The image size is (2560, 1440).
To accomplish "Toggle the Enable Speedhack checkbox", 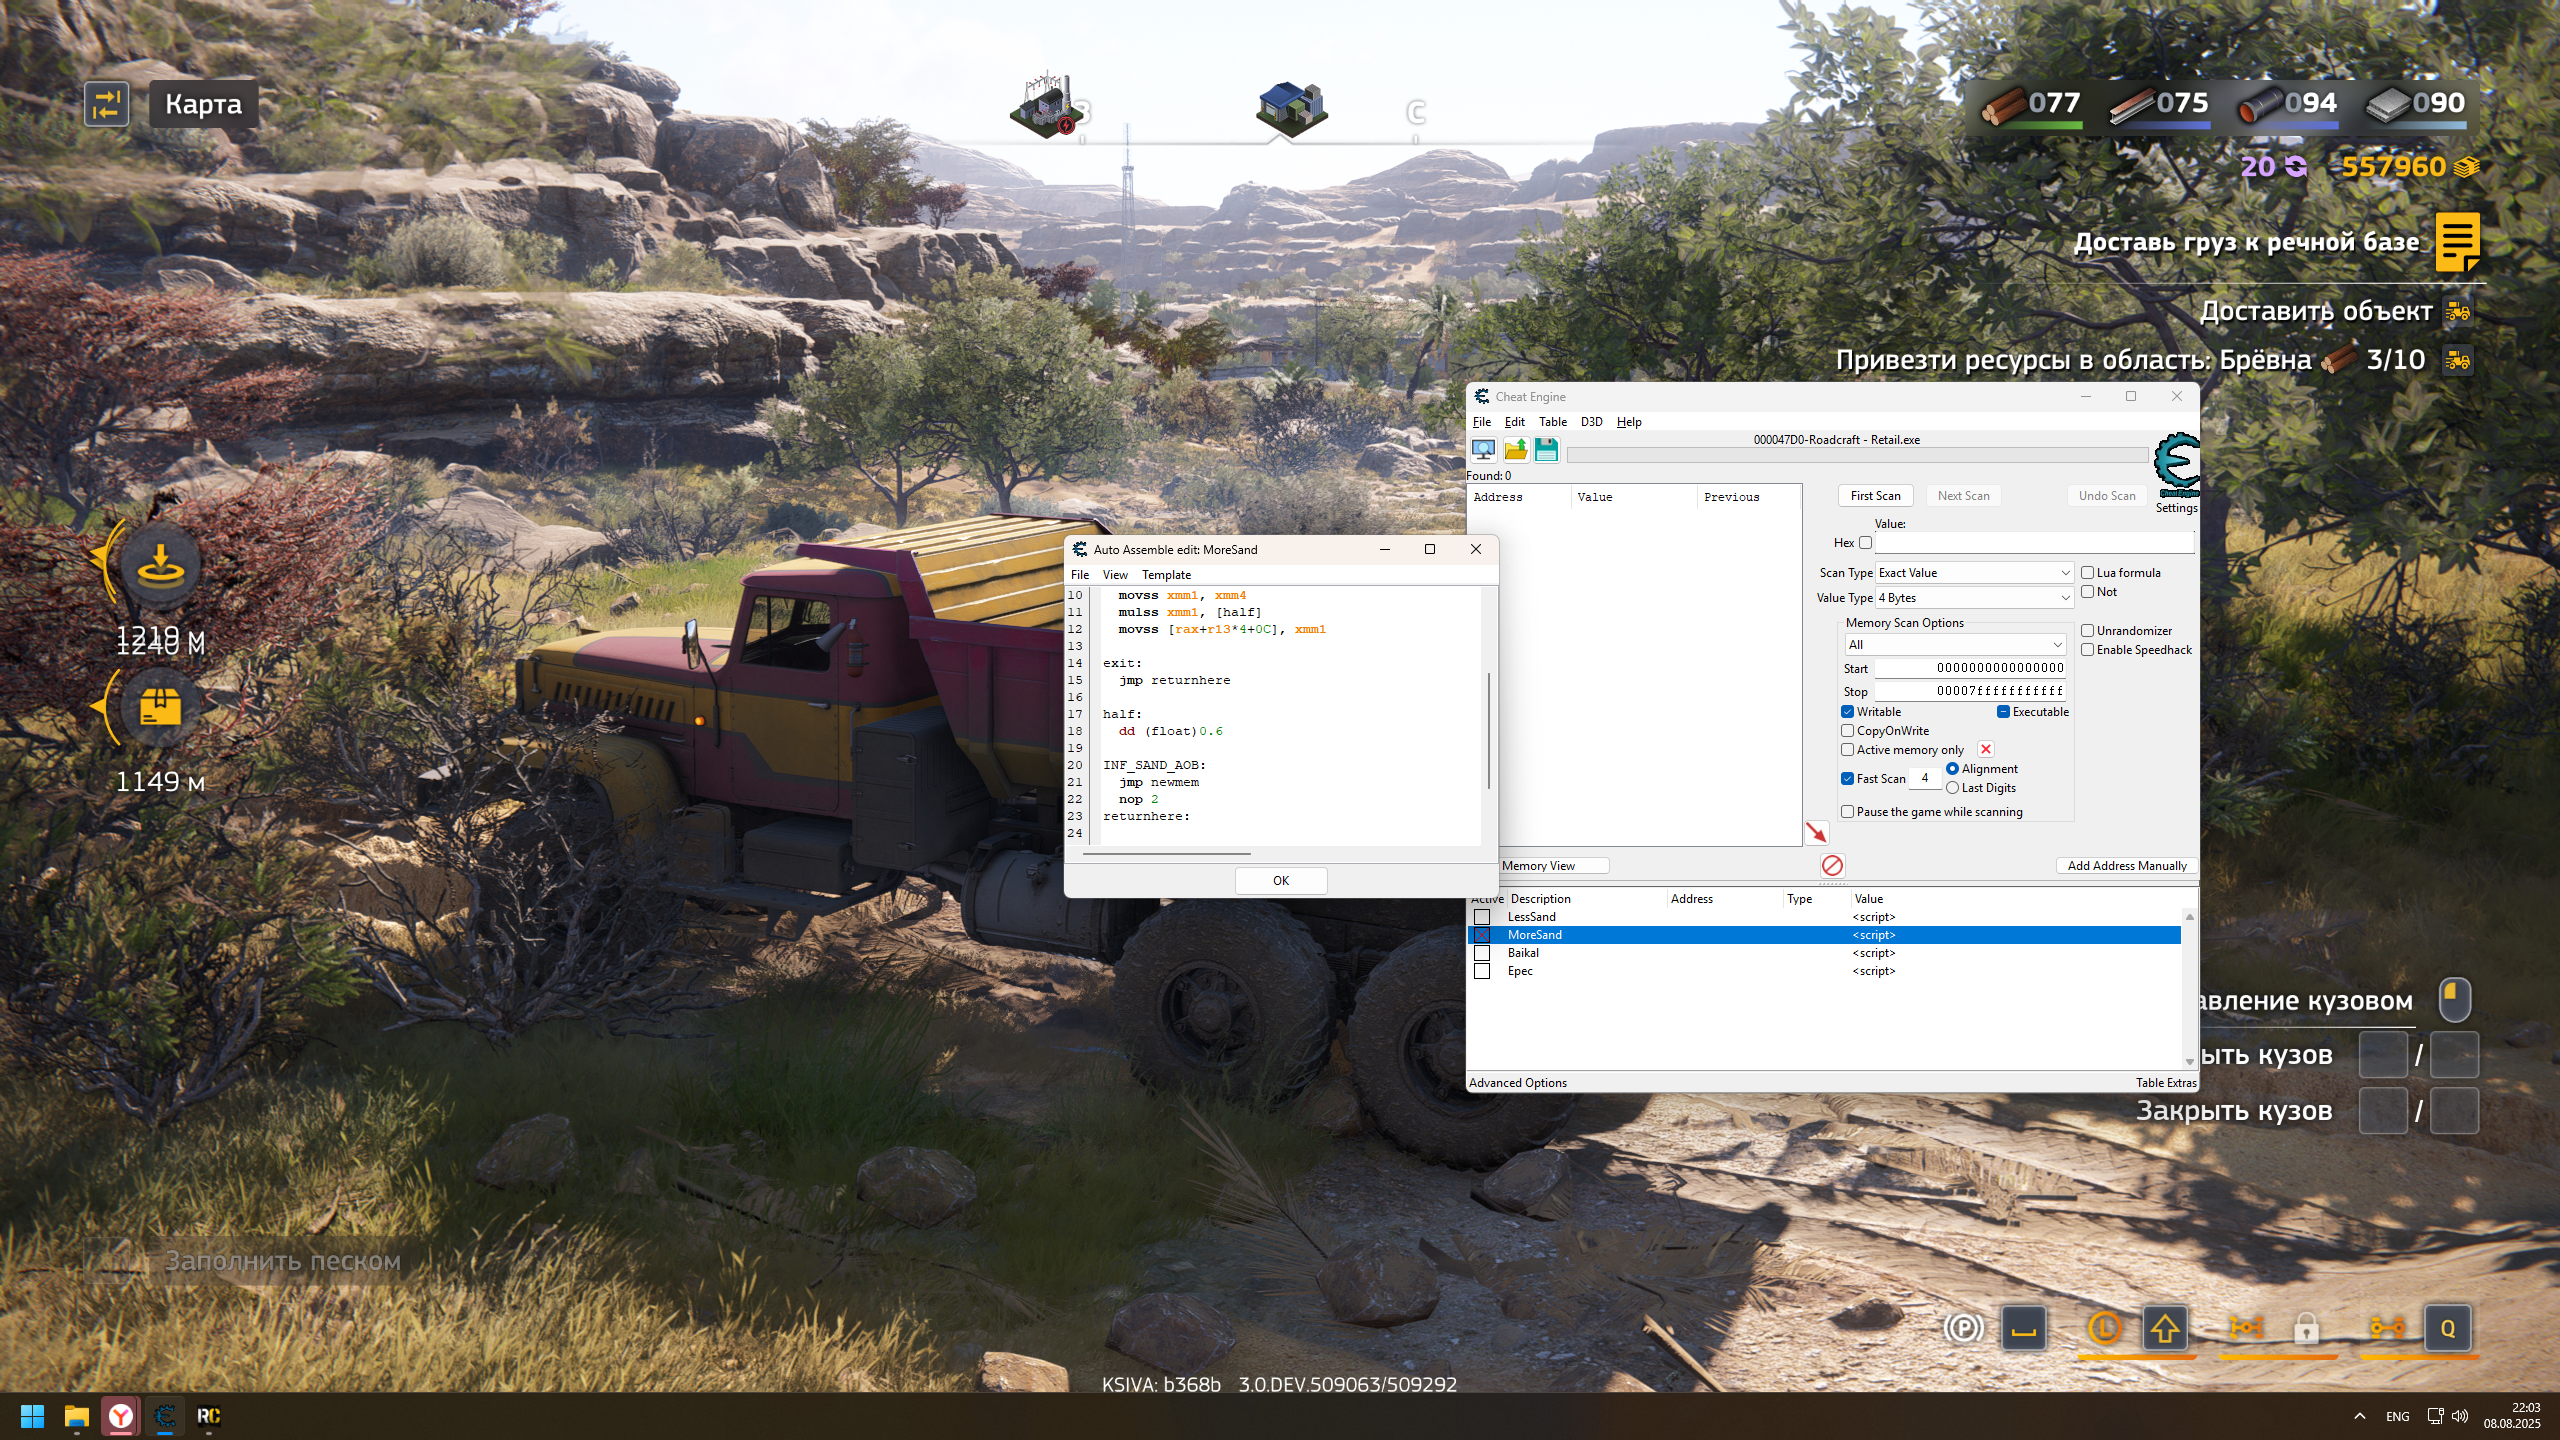I will coord(2088,650).
